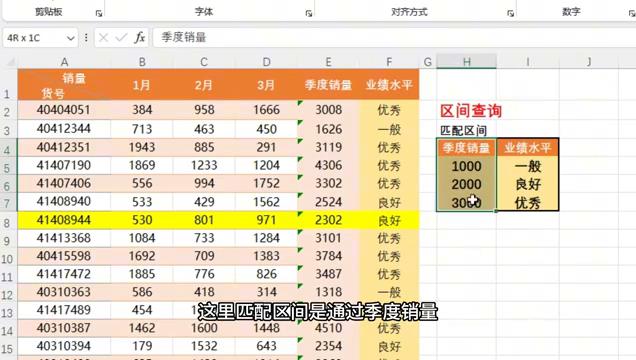Screen dimensions: 636x360
Task: Click cell with value 1233 in column C
Action: coord(204,165)
